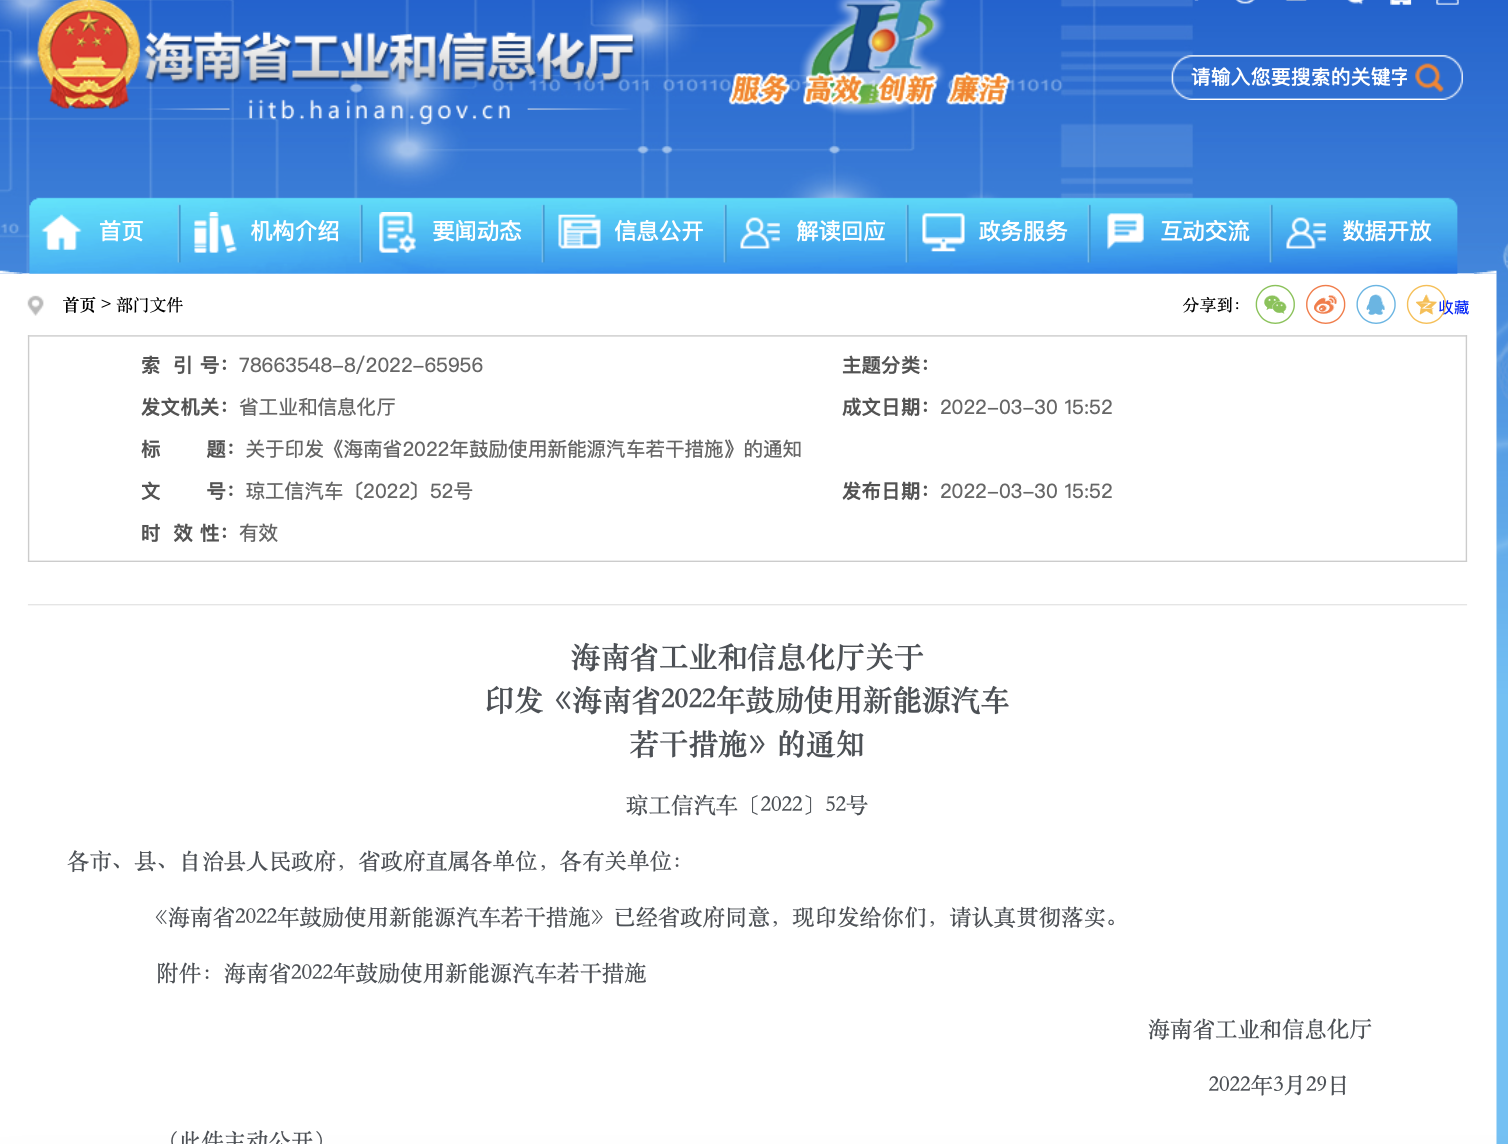Click the chat bubble icon for 互动交流
The width and height of the screenshot is (1508, 1144).
point(1125,232)
